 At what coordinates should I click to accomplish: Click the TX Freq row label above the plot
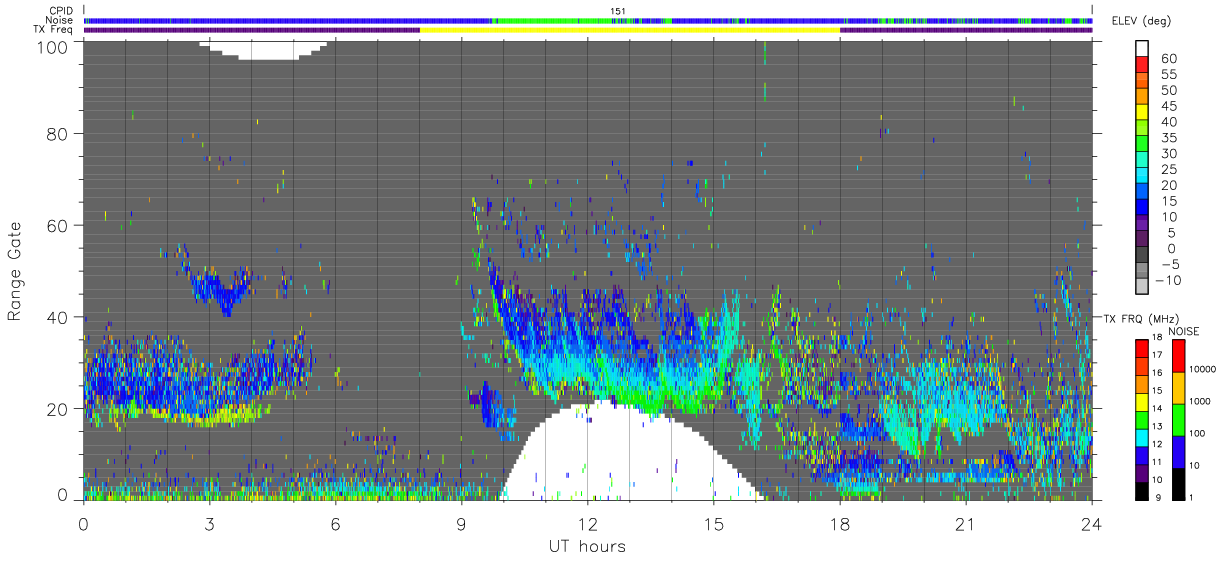(x=52, y=29)
